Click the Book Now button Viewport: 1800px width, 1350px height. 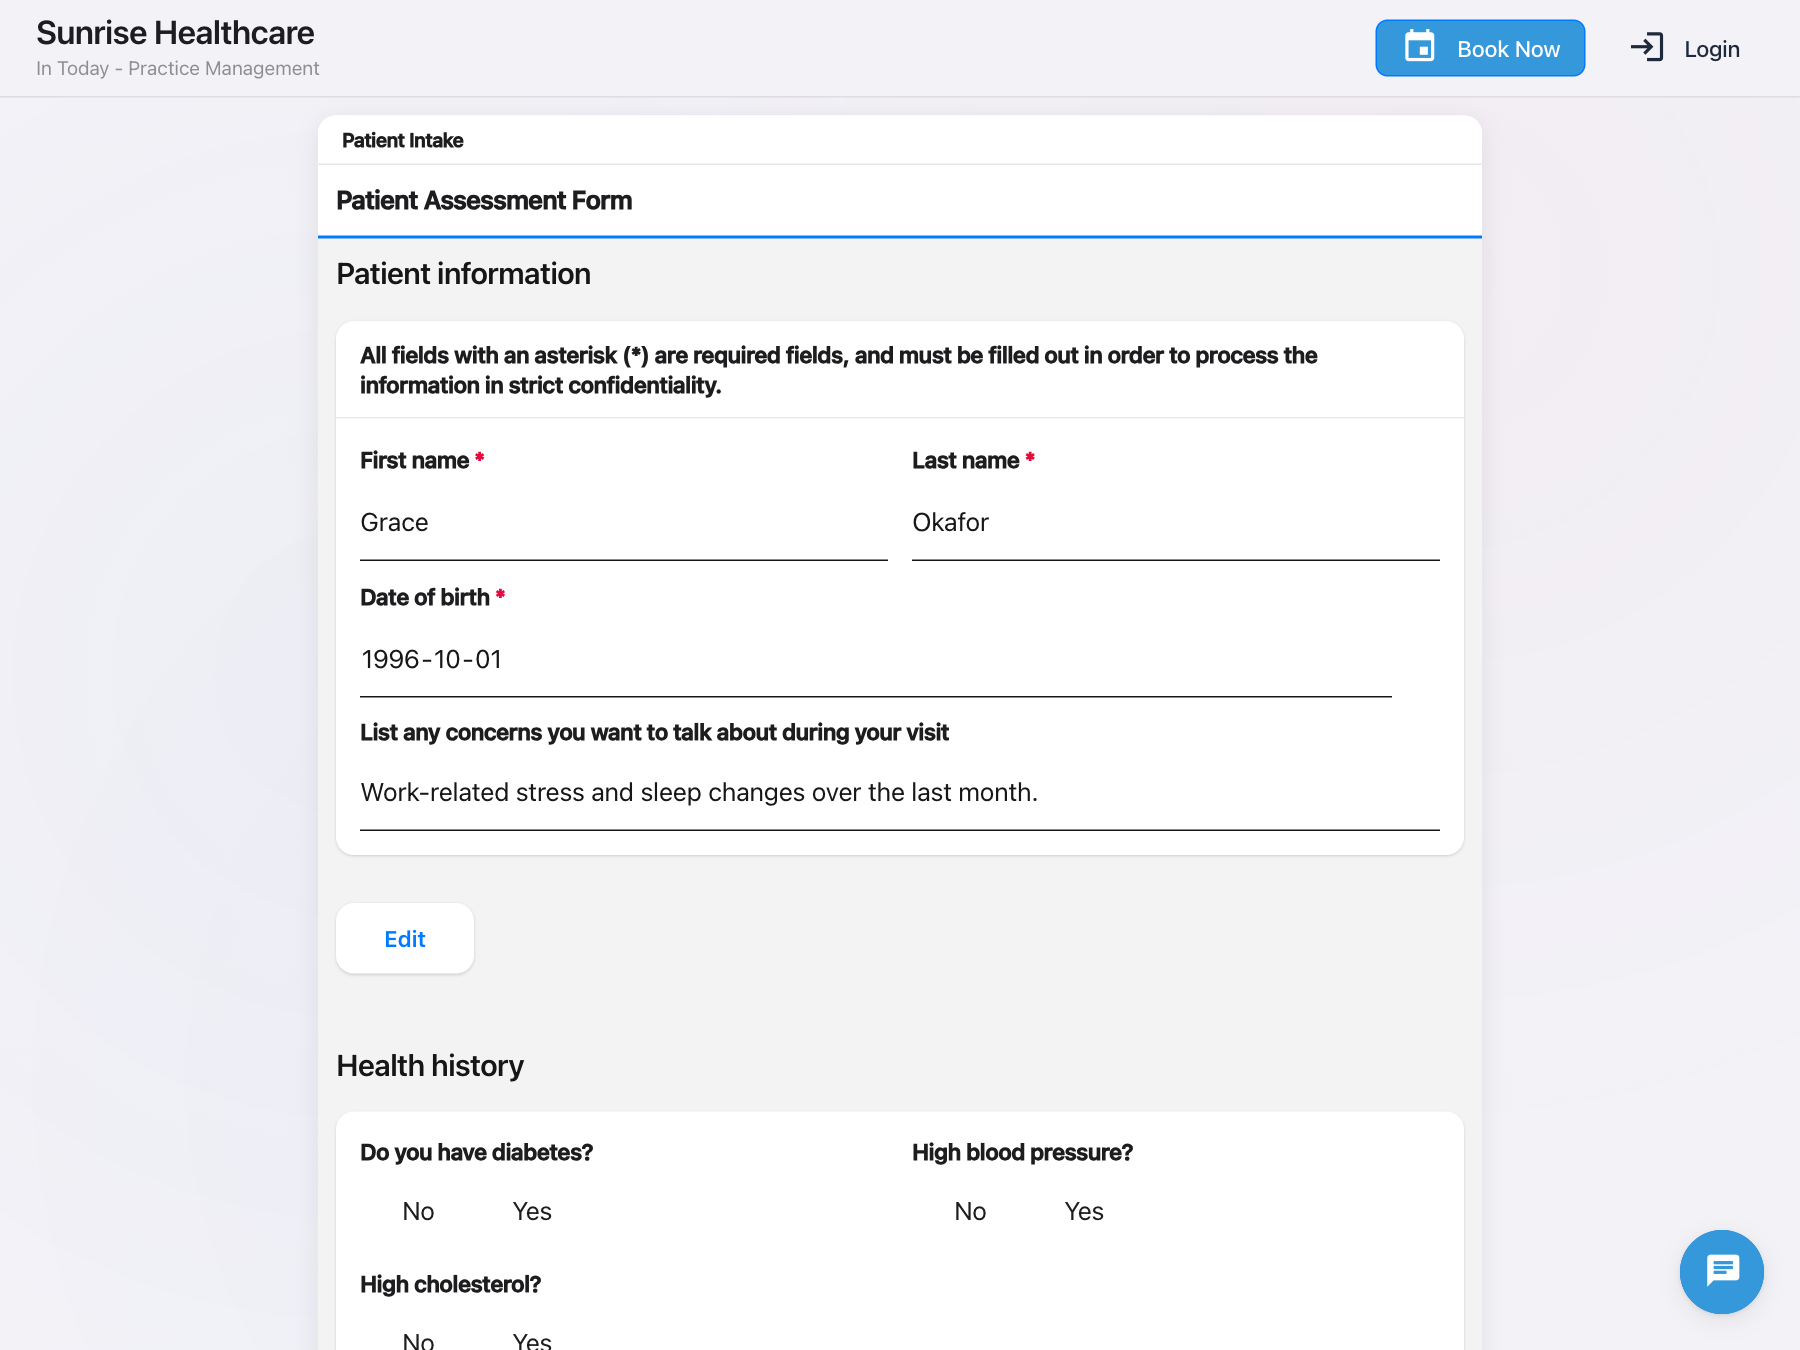[x=1480, y=48]
